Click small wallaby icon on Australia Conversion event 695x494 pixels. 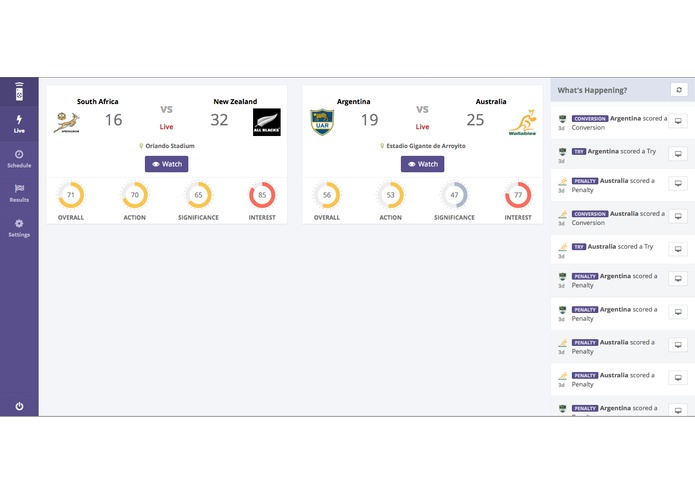click(562, 214)
